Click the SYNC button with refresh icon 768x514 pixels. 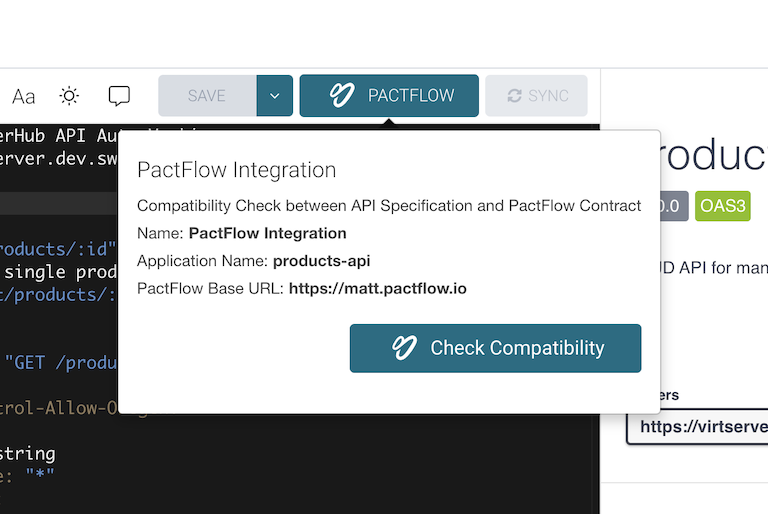537,96
